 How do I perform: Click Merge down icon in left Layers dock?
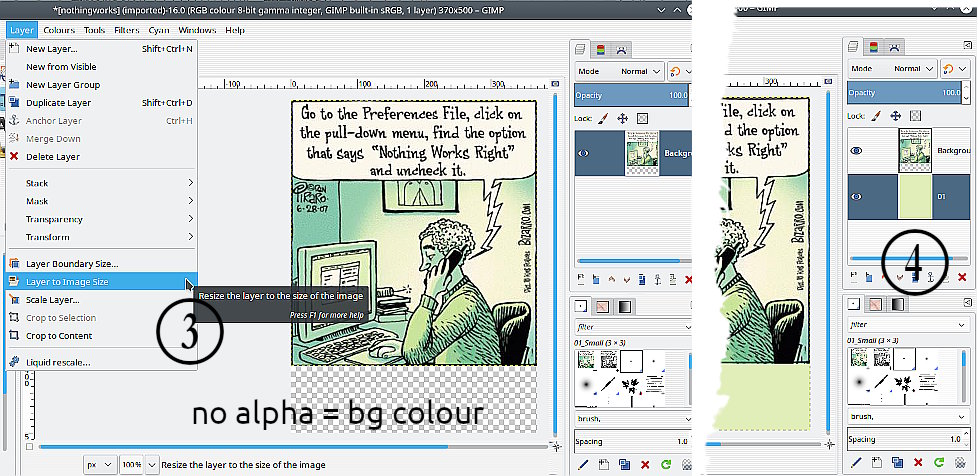click(673, 279)
